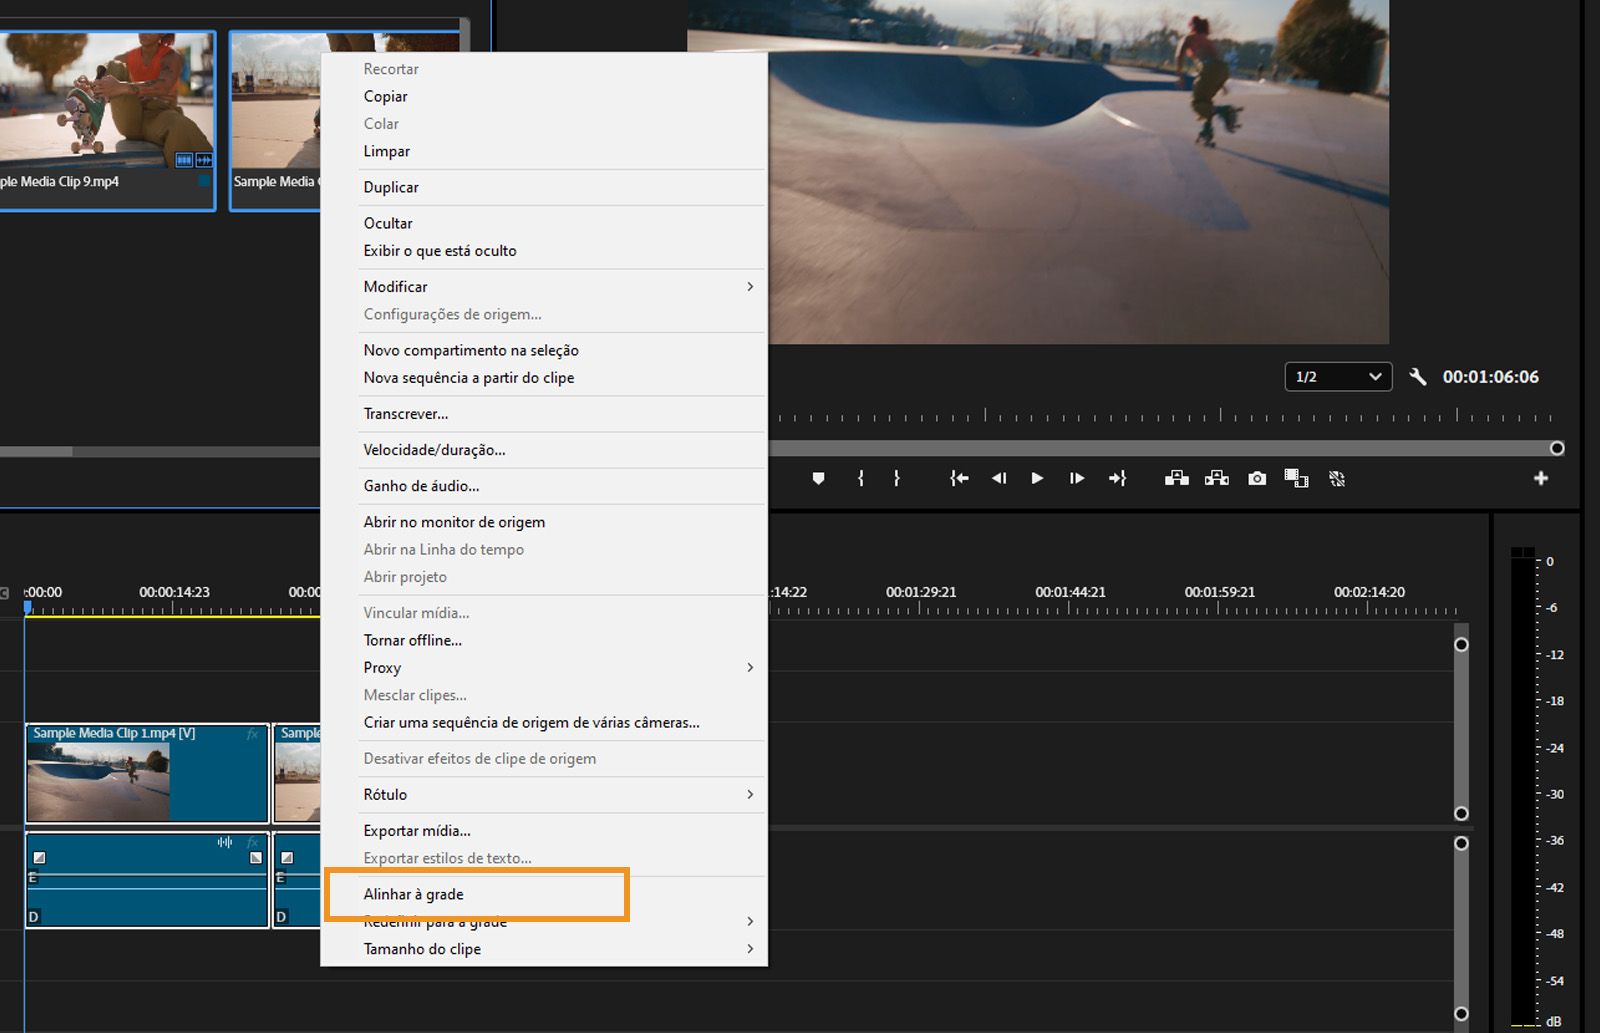Select 'Alinhar à grade' in context menu

[414, 894]
